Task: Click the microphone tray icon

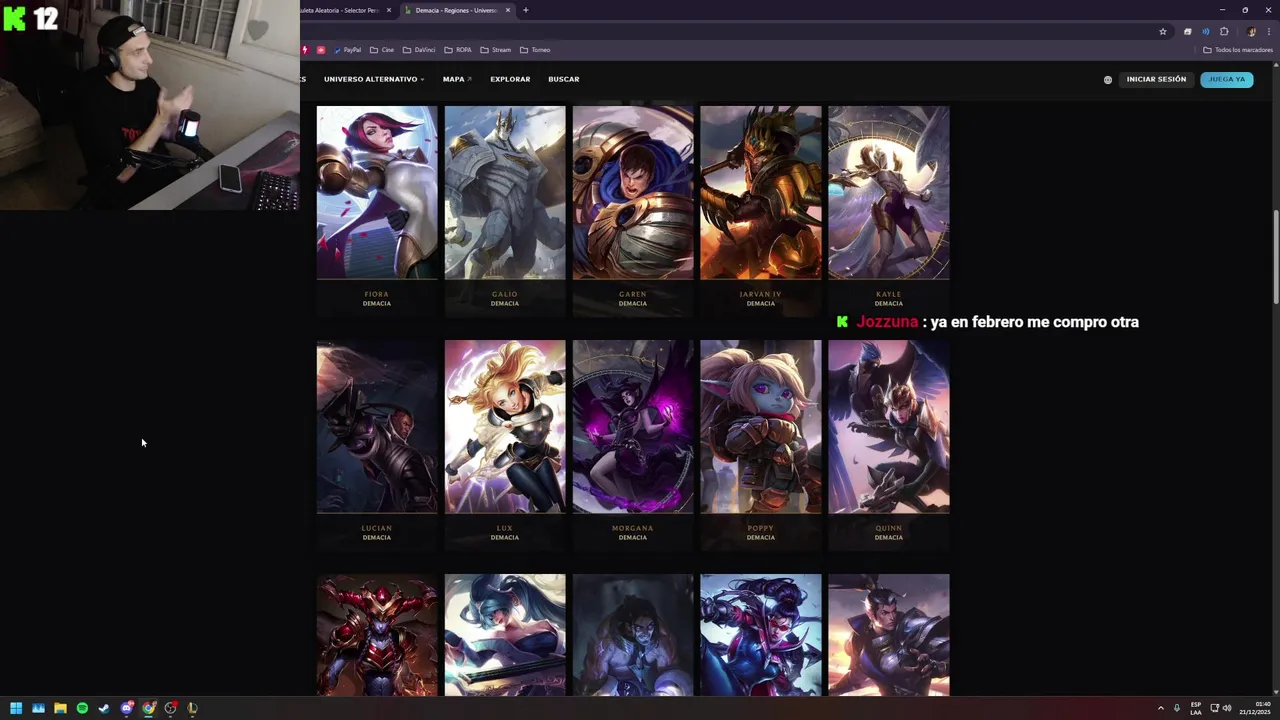Action: (x=1177, y=708)
